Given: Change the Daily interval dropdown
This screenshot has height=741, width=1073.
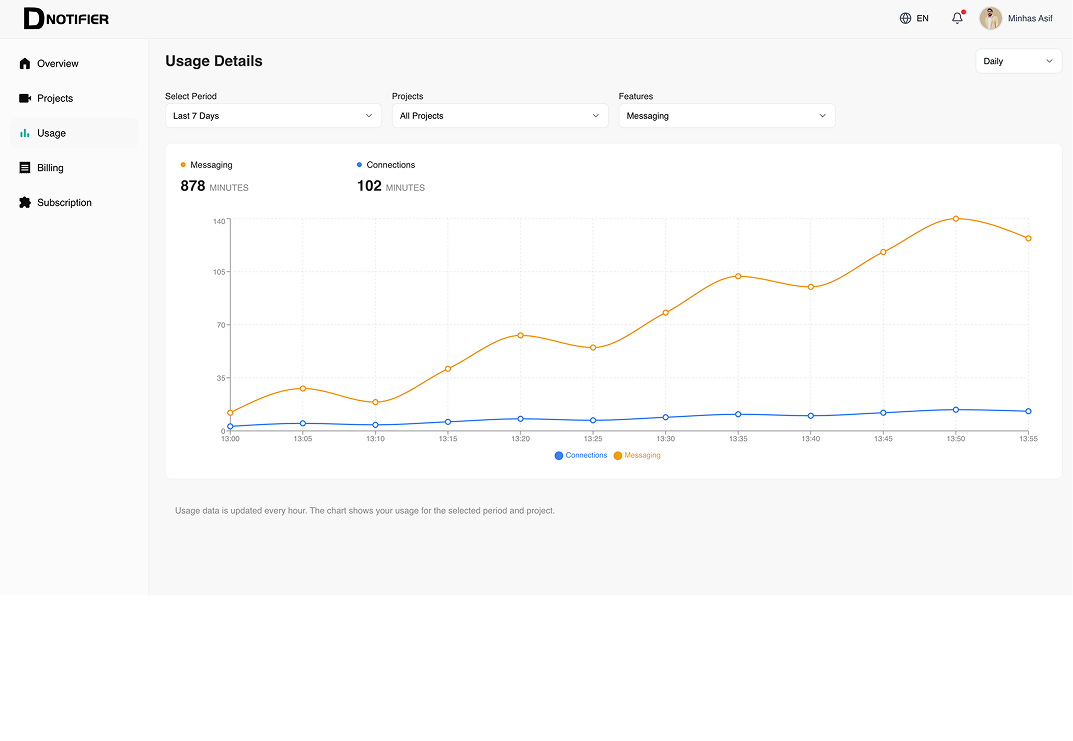Looking at the screenshot, I should 1018,61.
